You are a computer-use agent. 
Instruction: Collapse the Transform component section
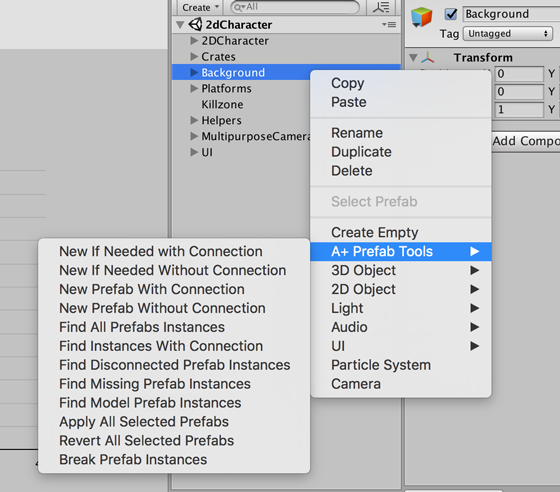tap(414, 57)
